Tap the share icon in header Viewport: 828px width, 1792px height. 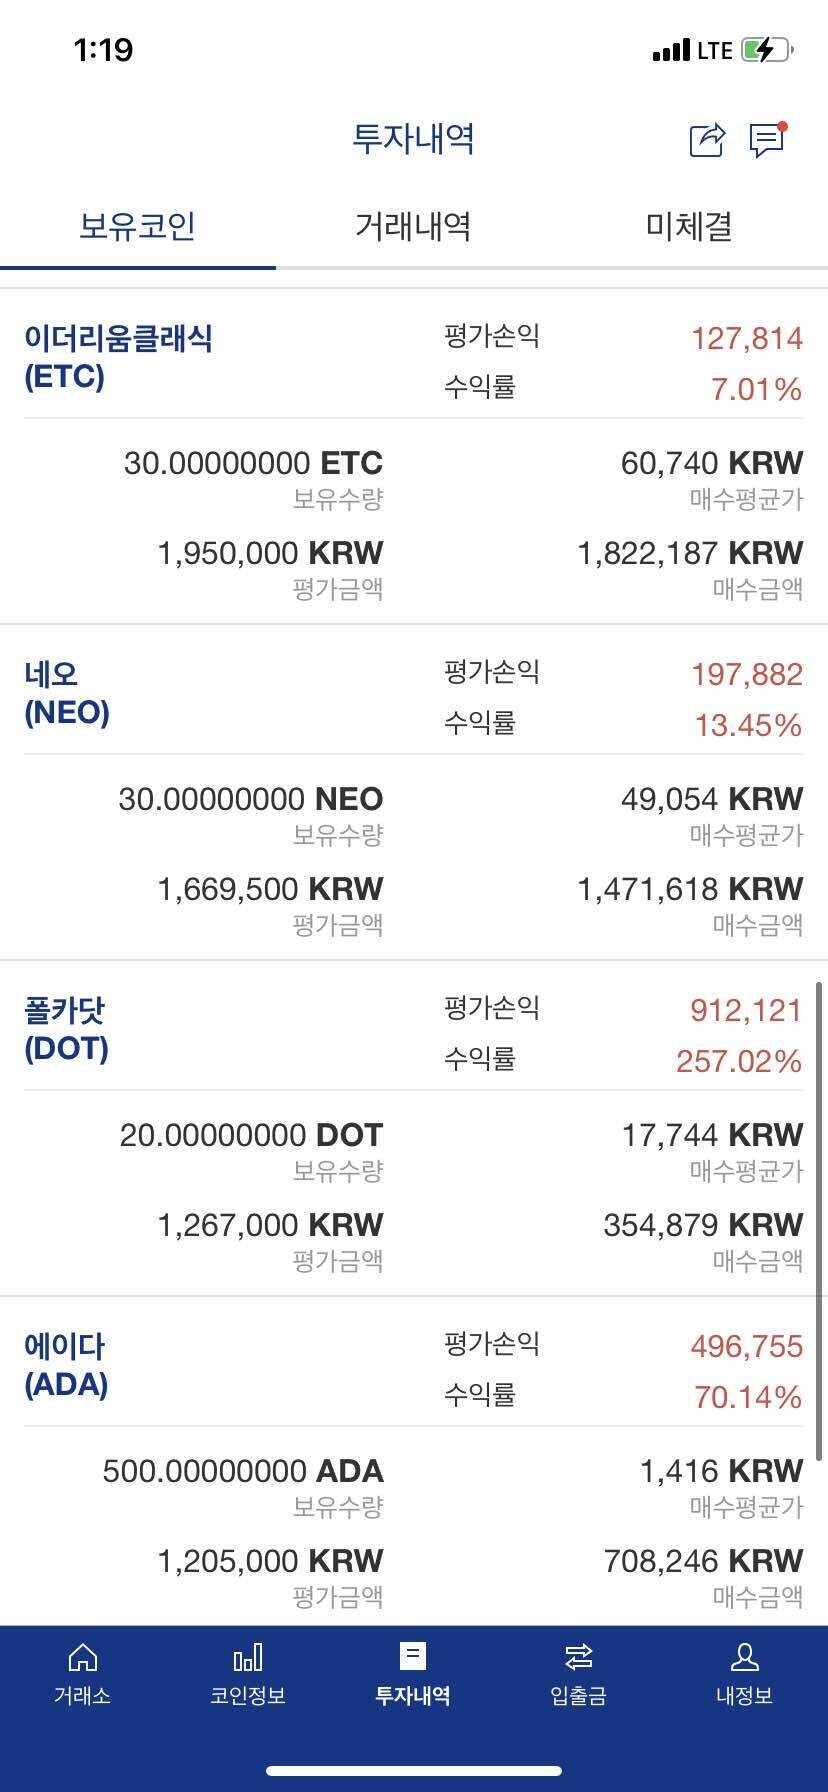tap(707, 140)
